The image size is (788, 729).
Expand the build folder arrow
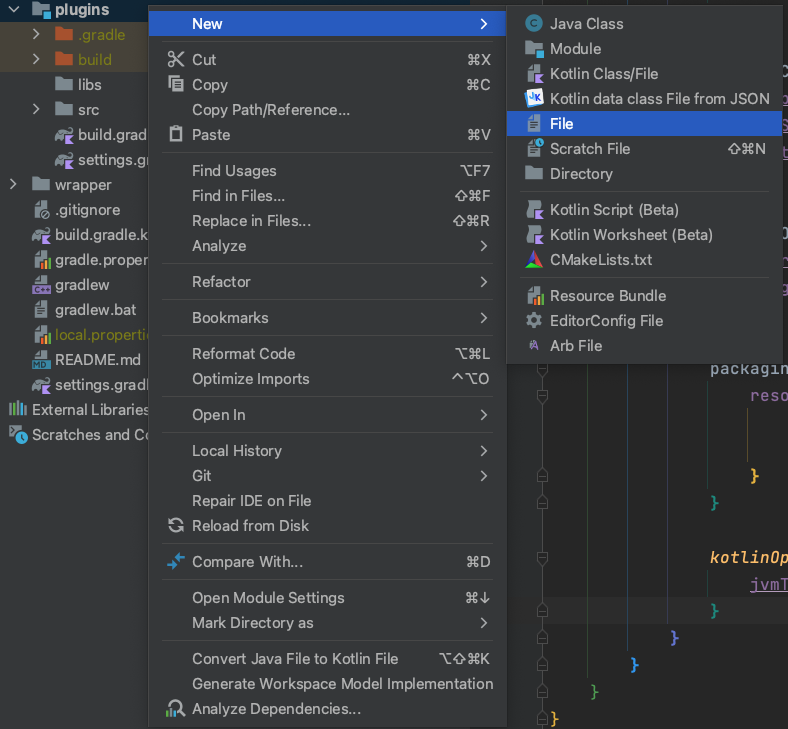coord(36,59)
